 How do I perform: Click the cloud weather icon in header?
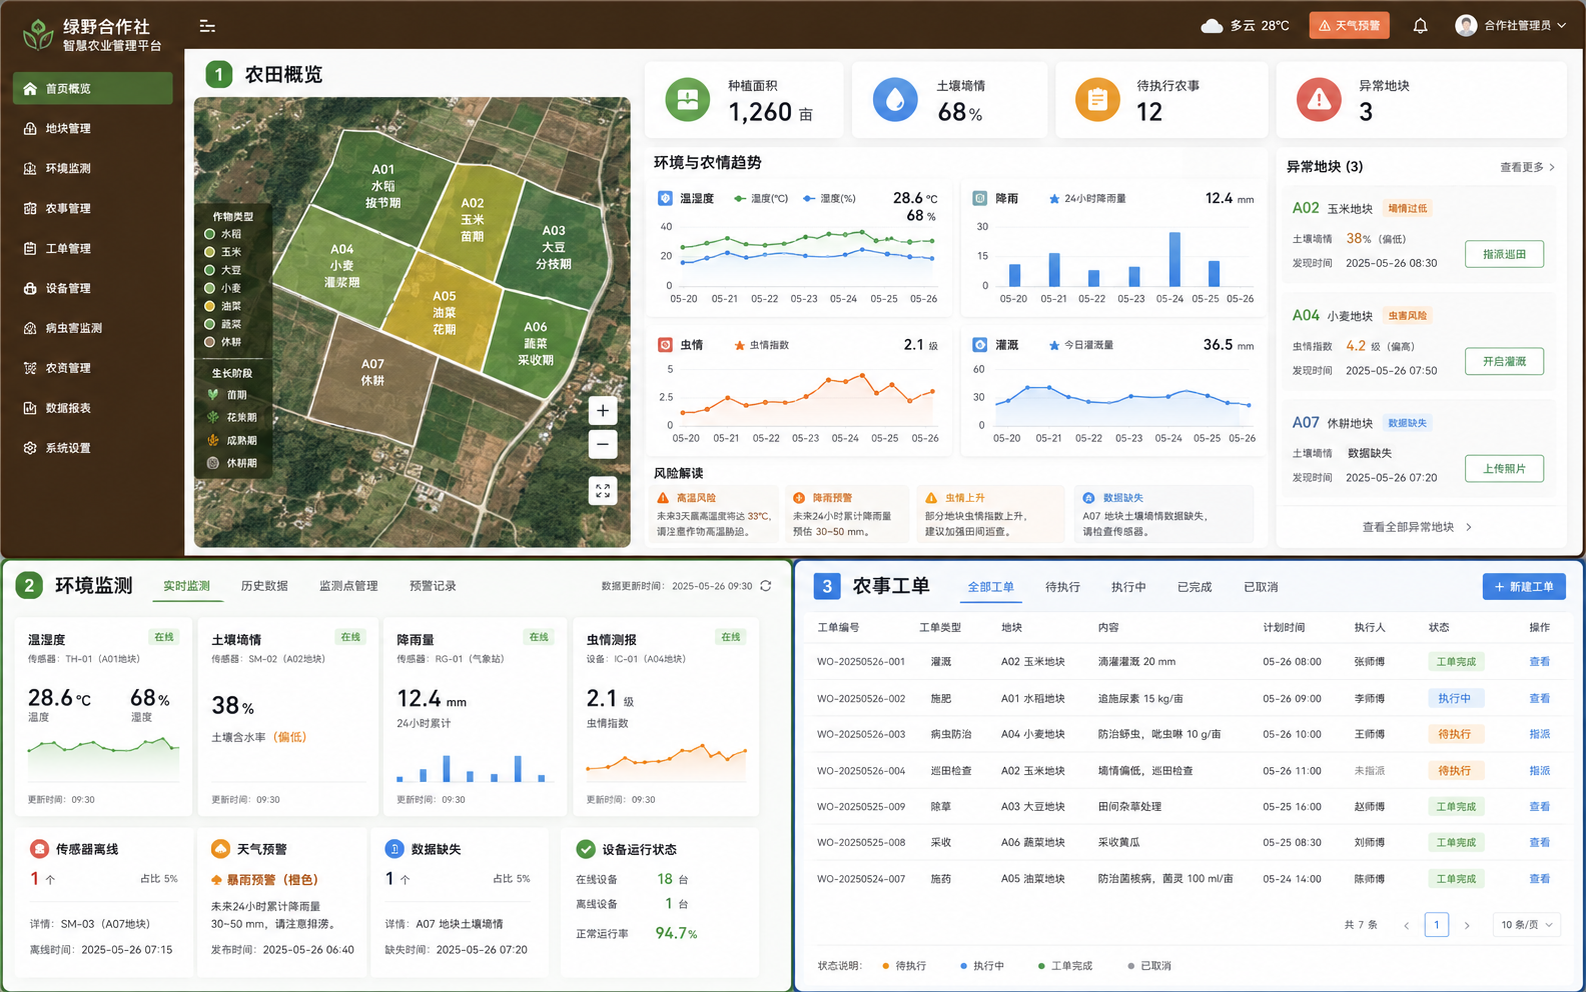tap(1212, 26)
